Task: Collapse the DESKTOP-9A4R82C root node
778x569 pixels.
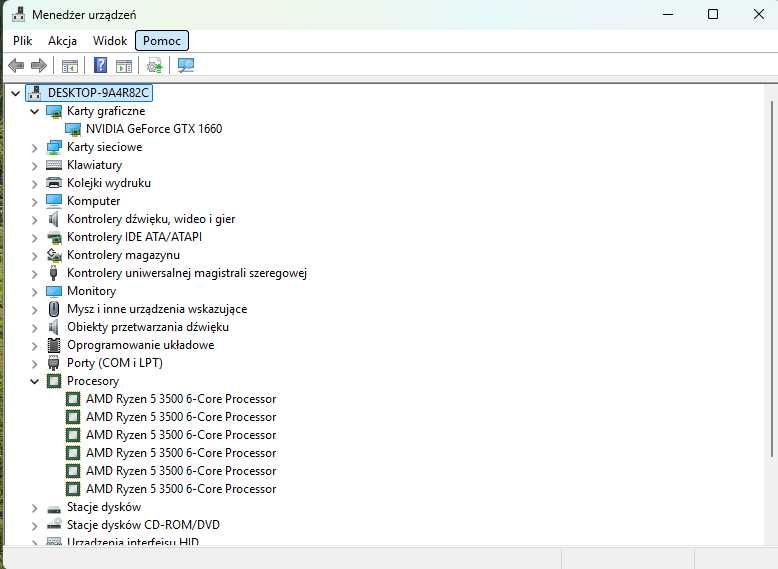Action: click(15, 93)
